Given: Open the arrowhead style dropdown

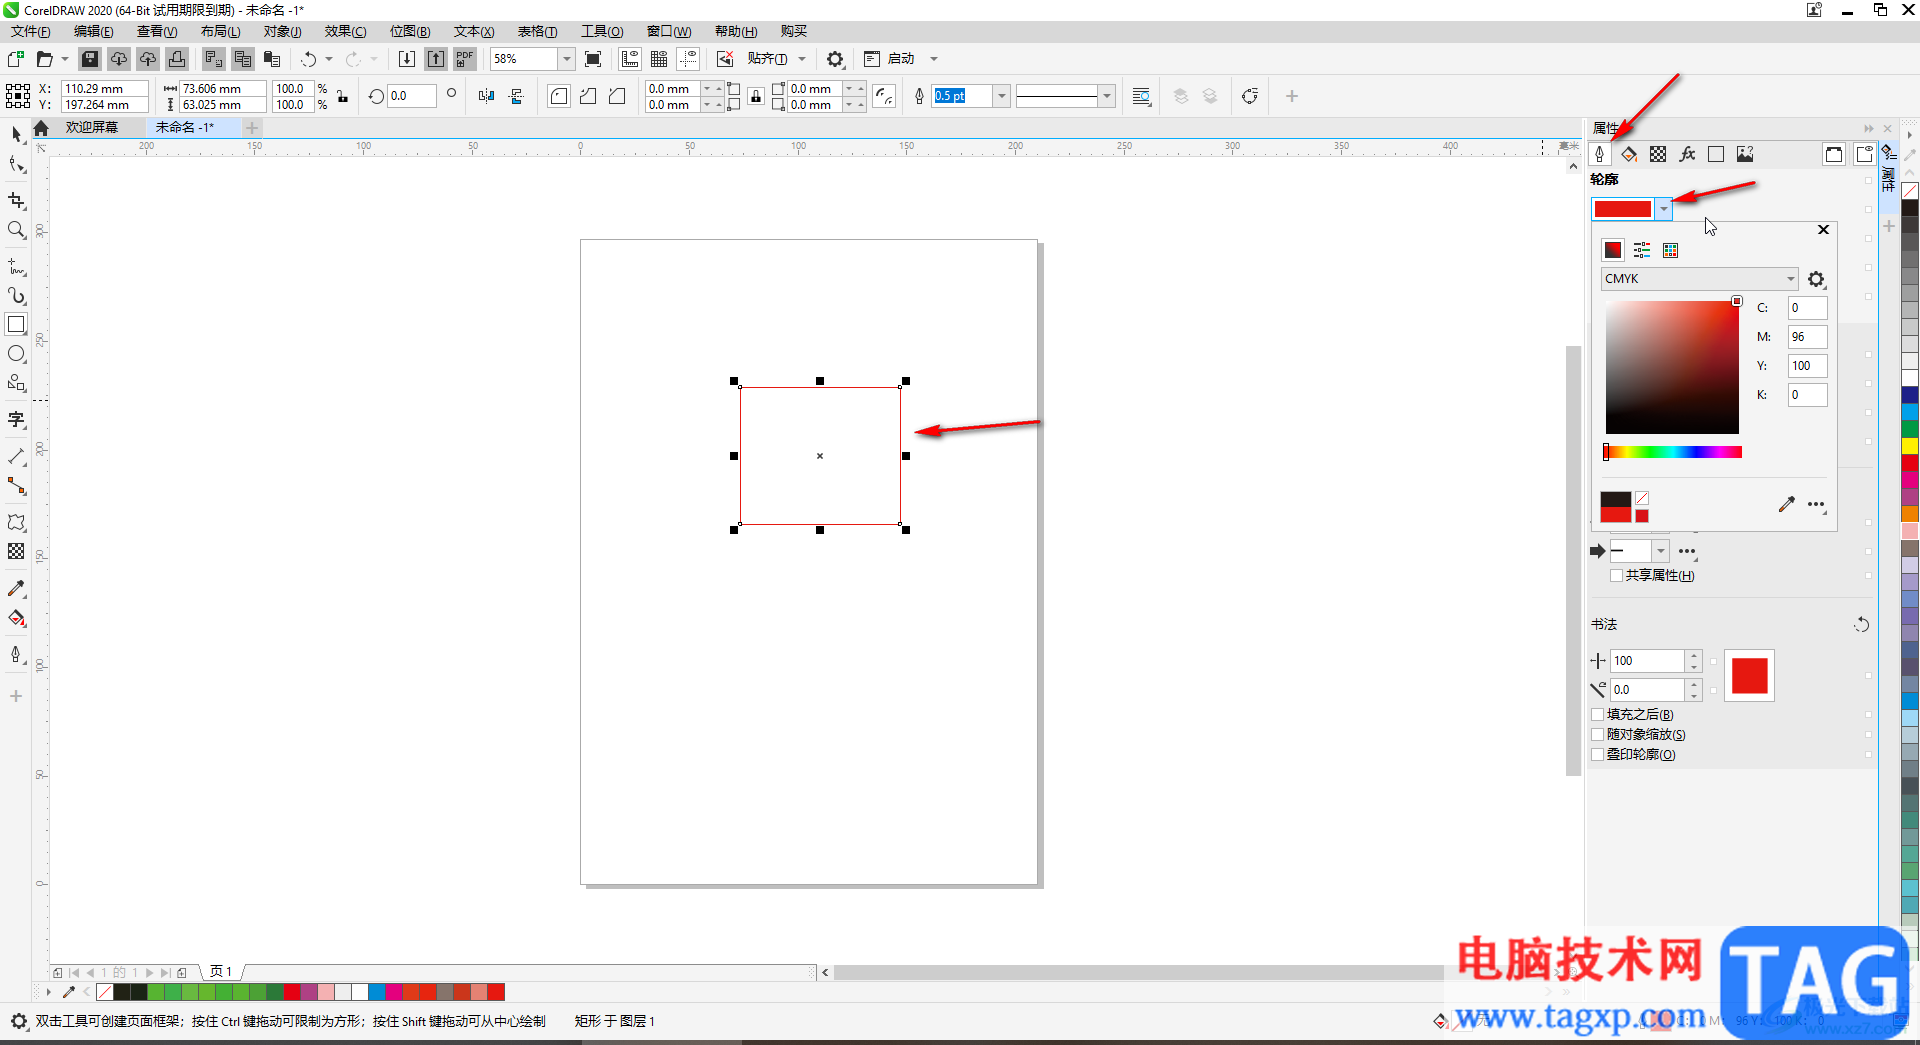Looking at the screenshot, I should pos(1660,551).
